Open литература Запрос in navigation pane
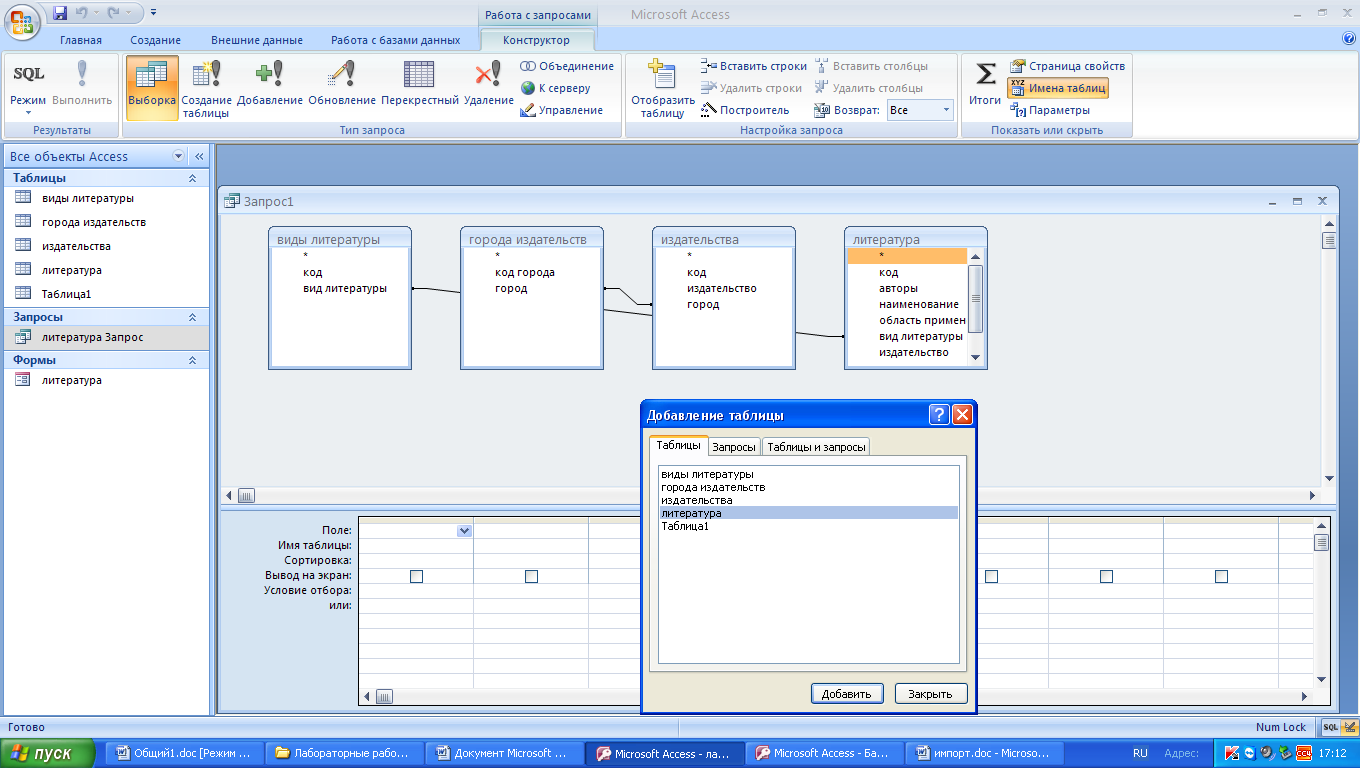 click(x=105, y=337)
